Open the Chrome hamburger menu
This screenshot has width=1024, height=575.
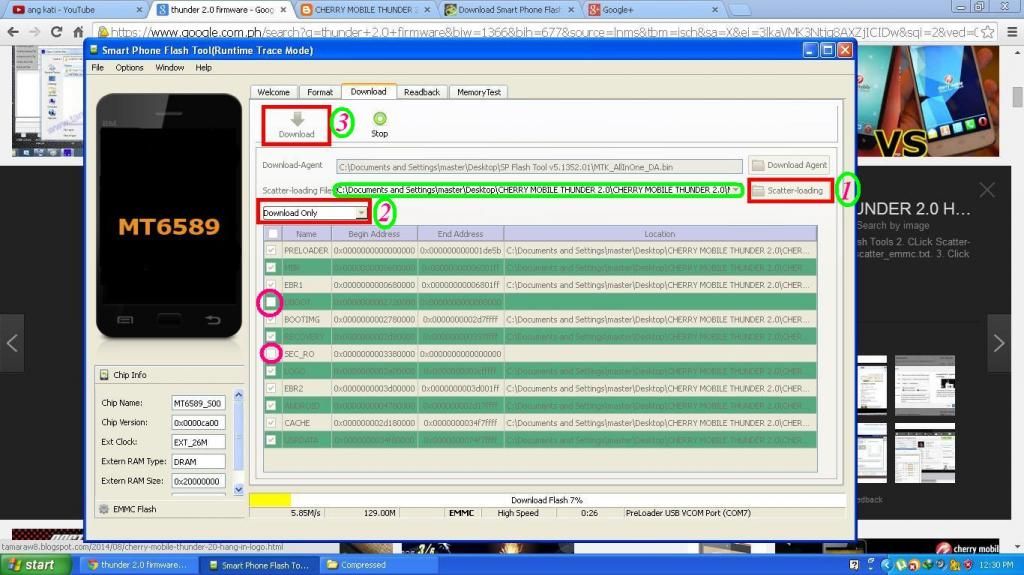click(1012, 31)
